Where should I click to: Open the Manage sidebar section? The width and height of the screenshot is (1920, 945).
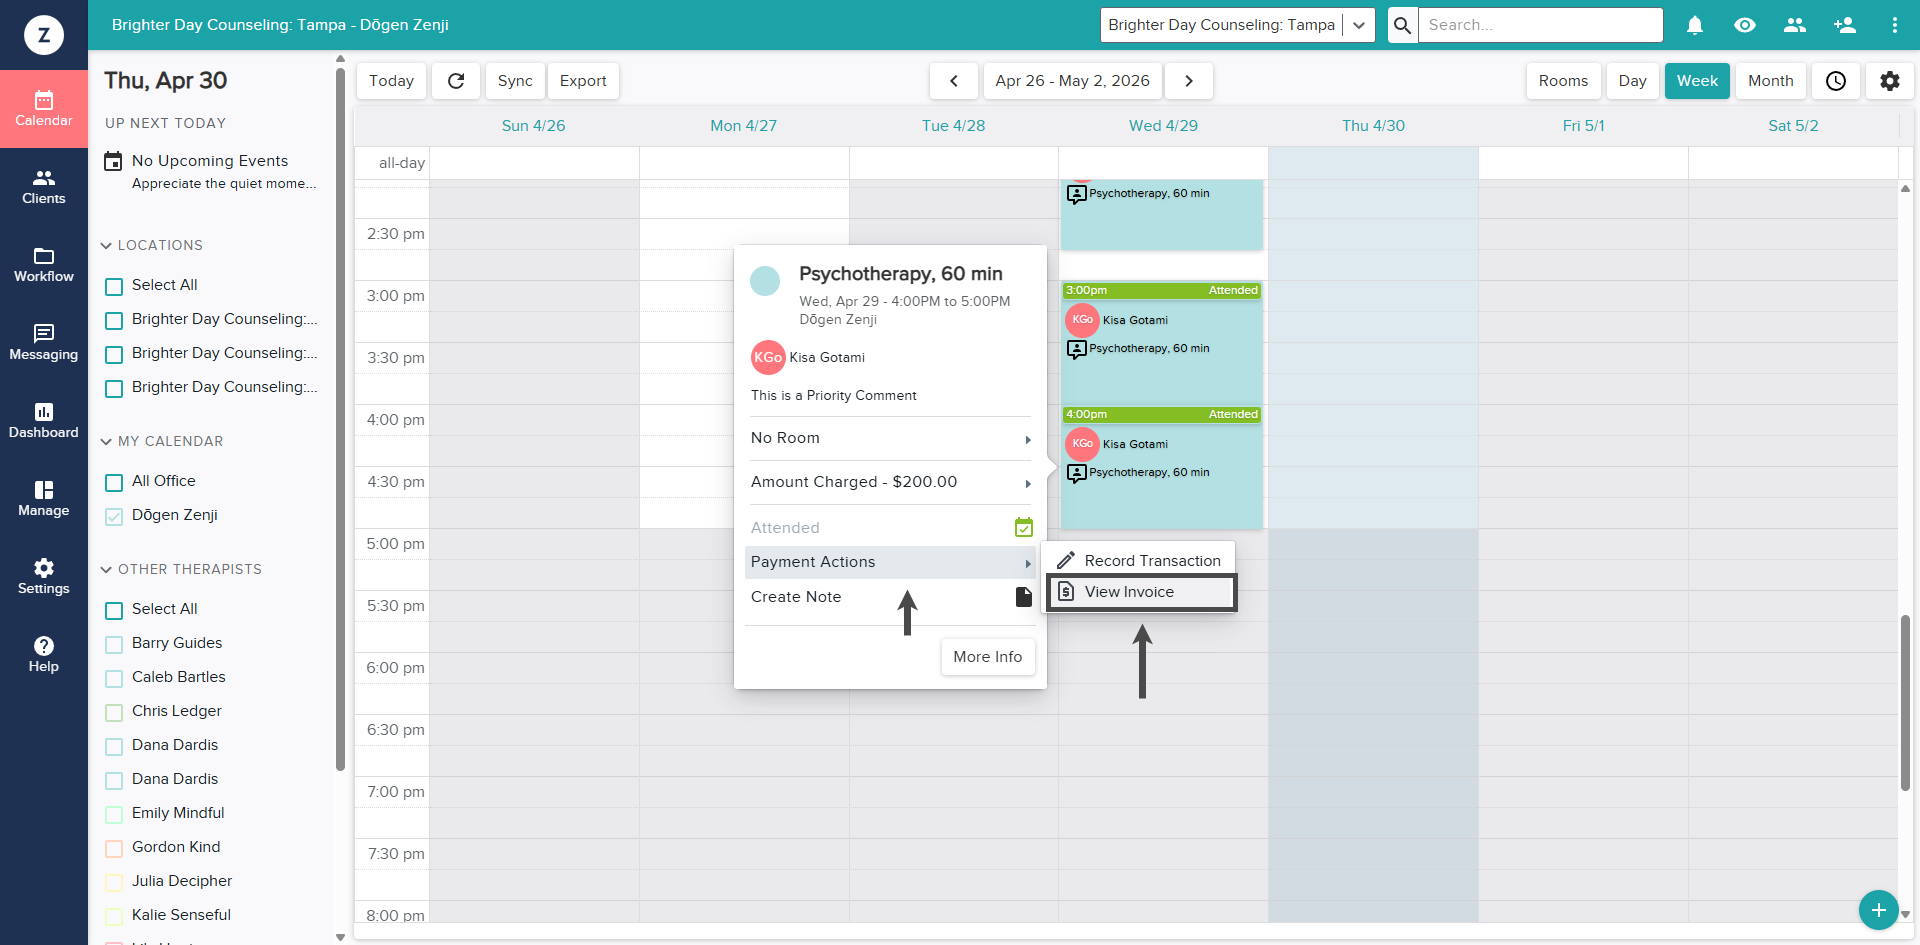(44, 499)
